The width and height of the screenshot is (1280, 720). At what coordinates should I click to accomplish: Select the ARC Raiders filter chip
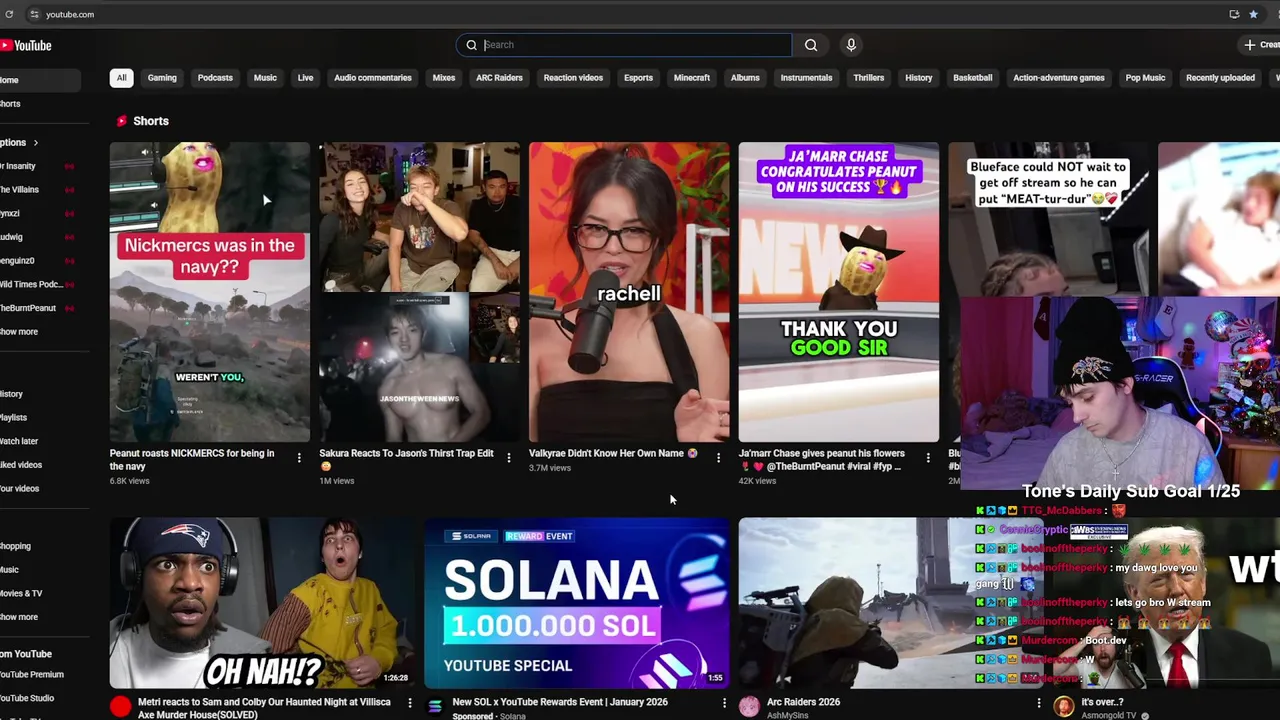[x=499, y=78]
